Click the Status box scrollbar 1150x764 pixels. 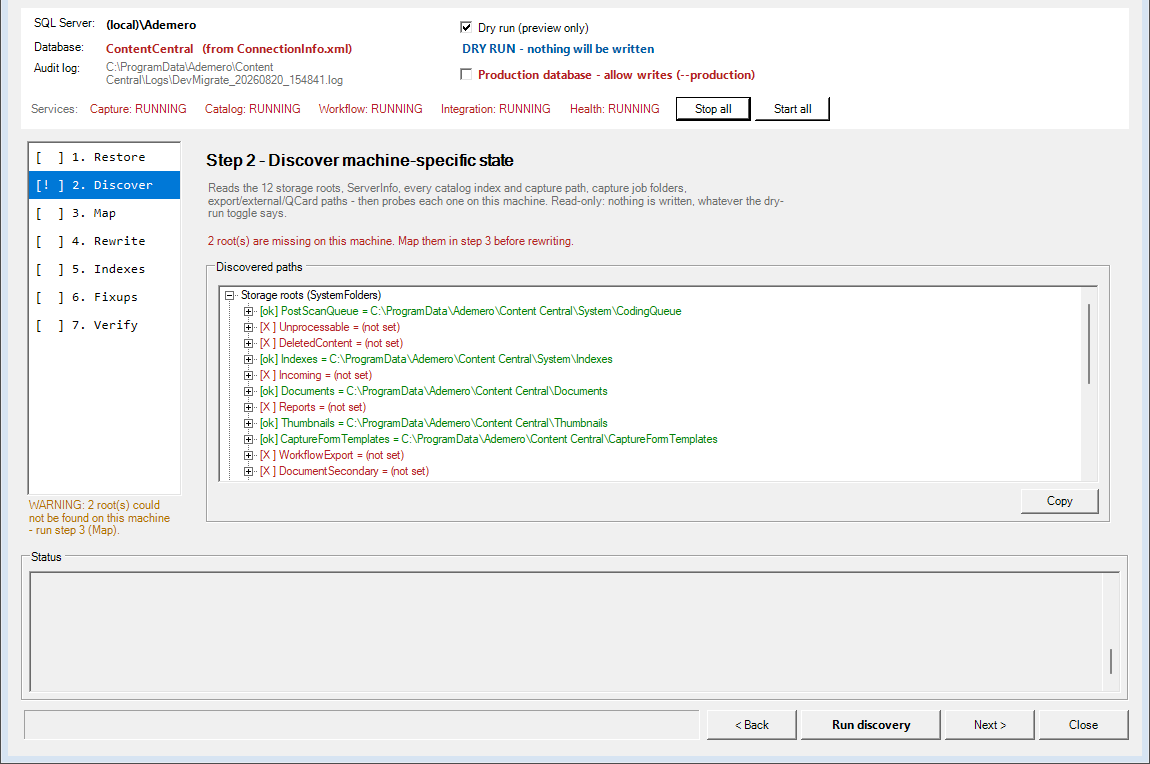pos(1110,661)
